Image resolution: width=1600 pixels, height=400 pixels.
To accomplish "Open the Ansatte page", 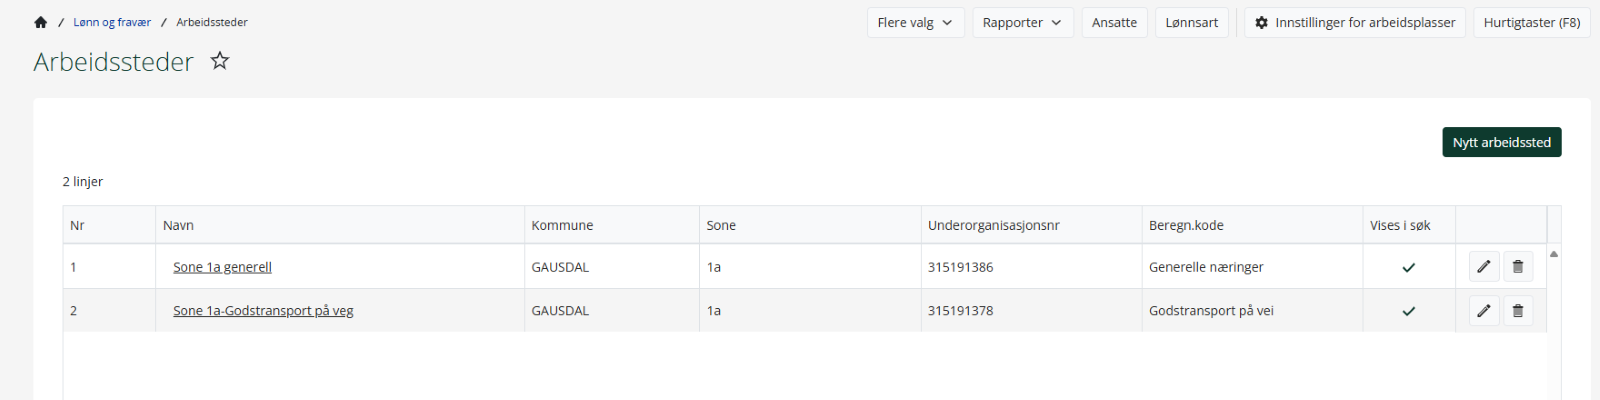I will coord(1114,23).
